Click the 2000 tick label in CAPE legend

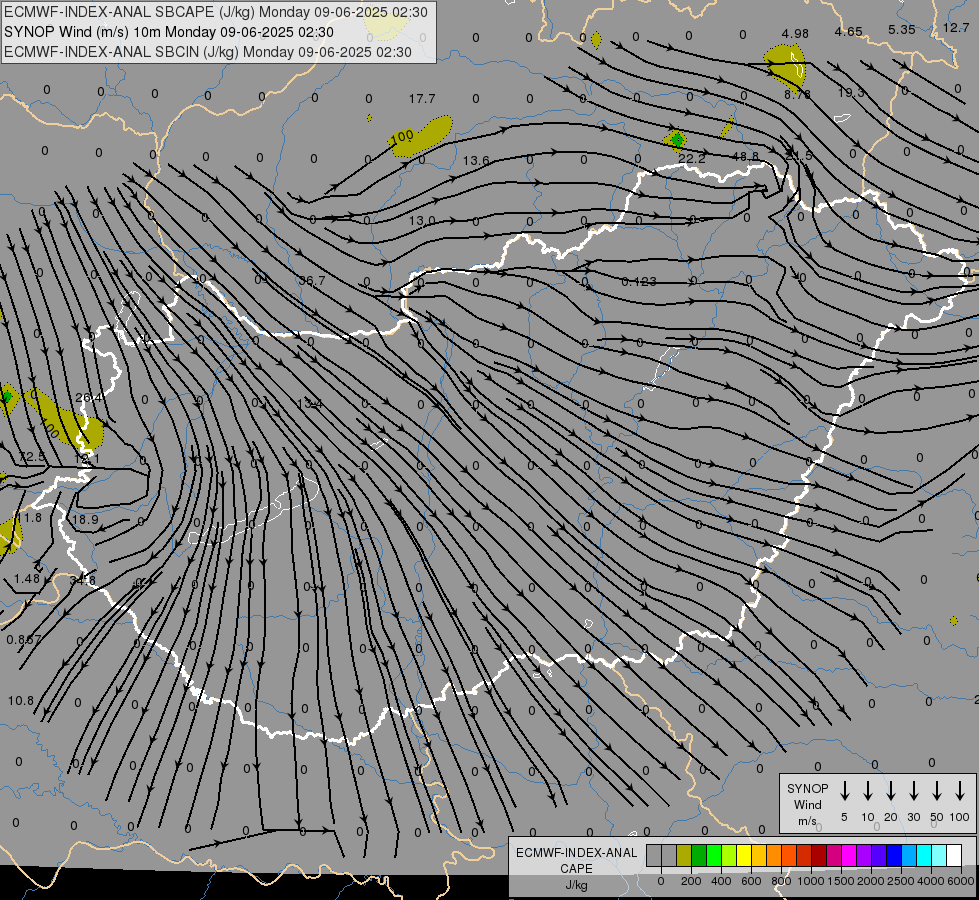870,881
